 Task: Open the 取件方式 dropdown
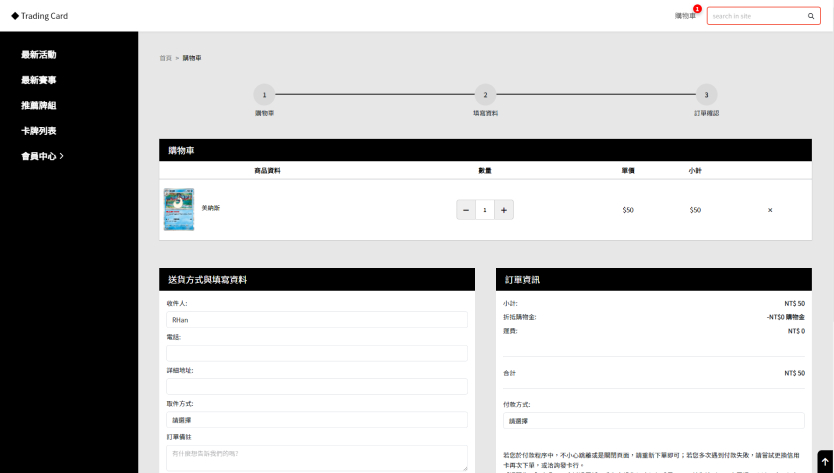click(316, 420)
